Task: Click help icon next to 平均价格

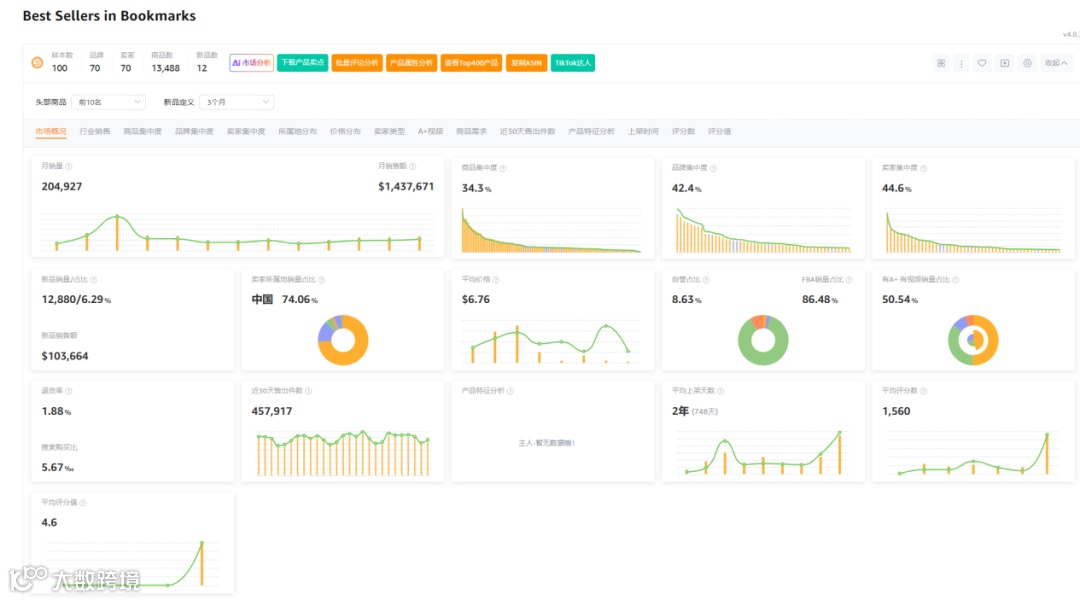Action: pyautogui.click(x=496, y=280)
